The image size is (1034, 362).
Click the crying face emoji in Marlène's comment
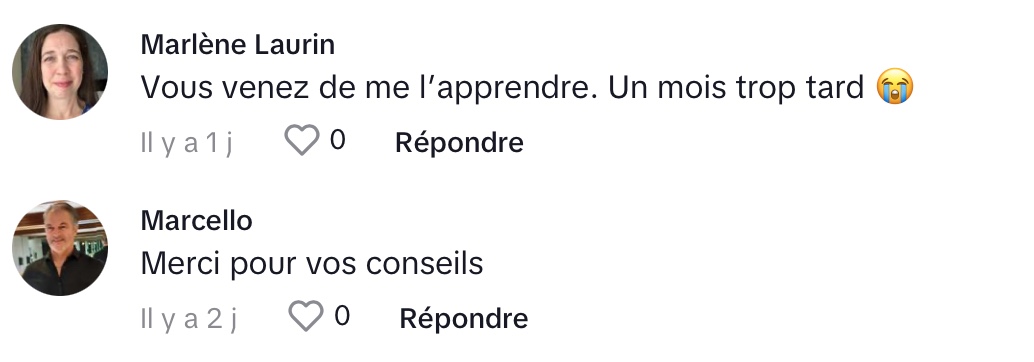click(895, 87)
